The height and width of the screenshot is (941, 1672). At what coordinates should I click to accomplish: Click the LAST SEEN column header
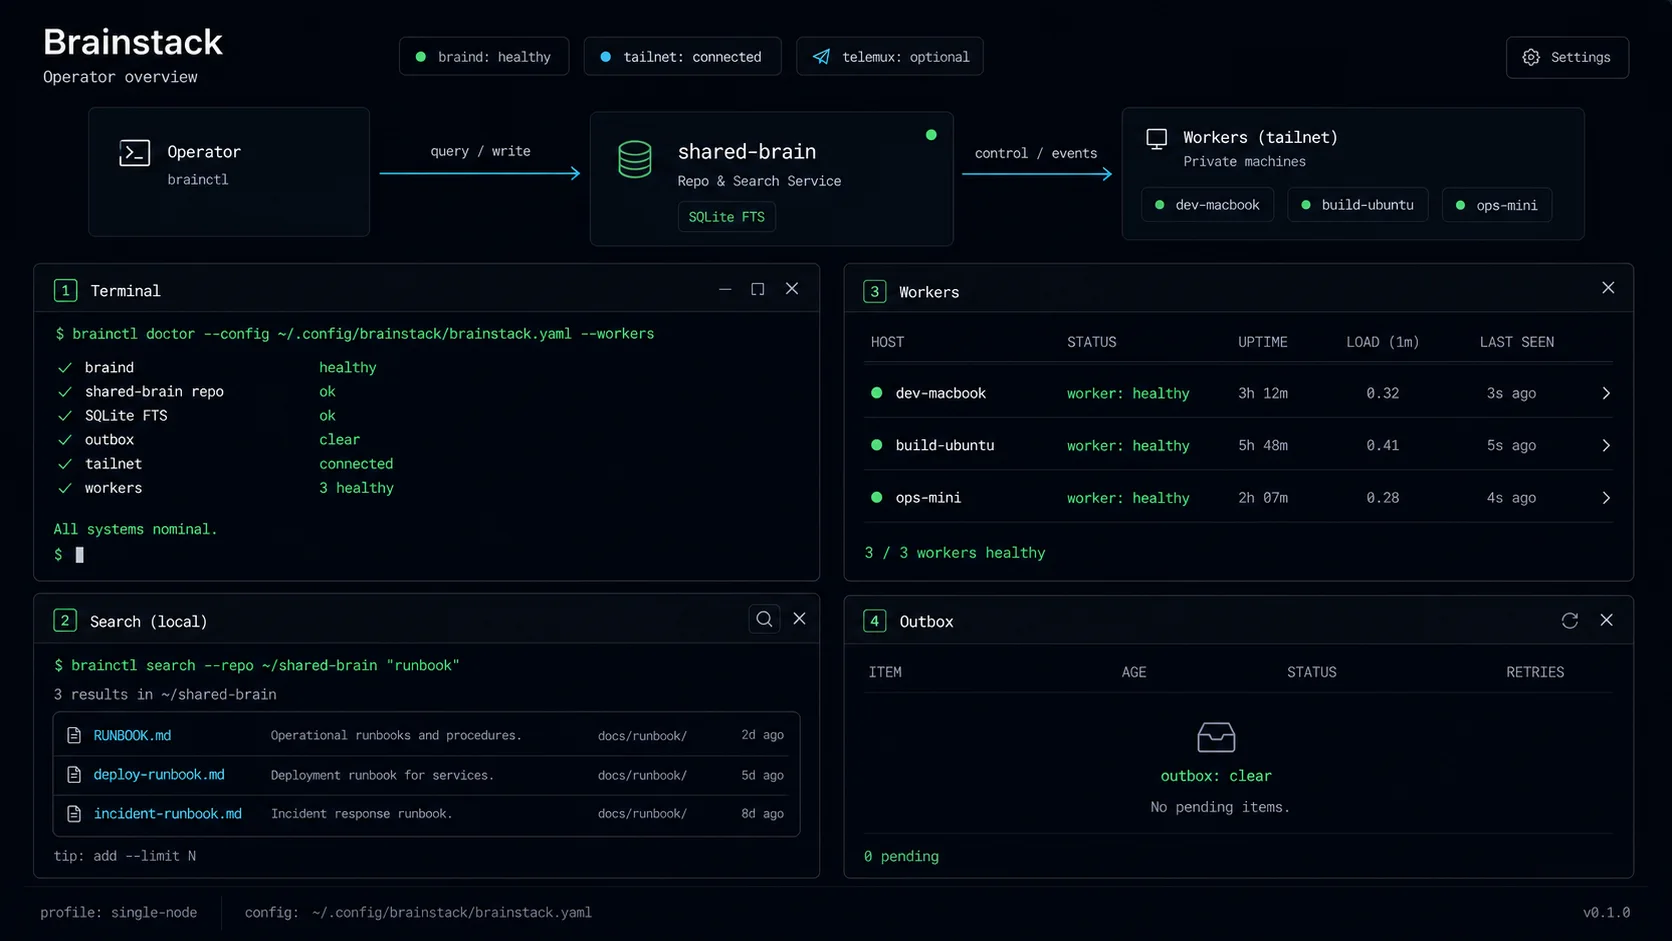pos(1517,342)
